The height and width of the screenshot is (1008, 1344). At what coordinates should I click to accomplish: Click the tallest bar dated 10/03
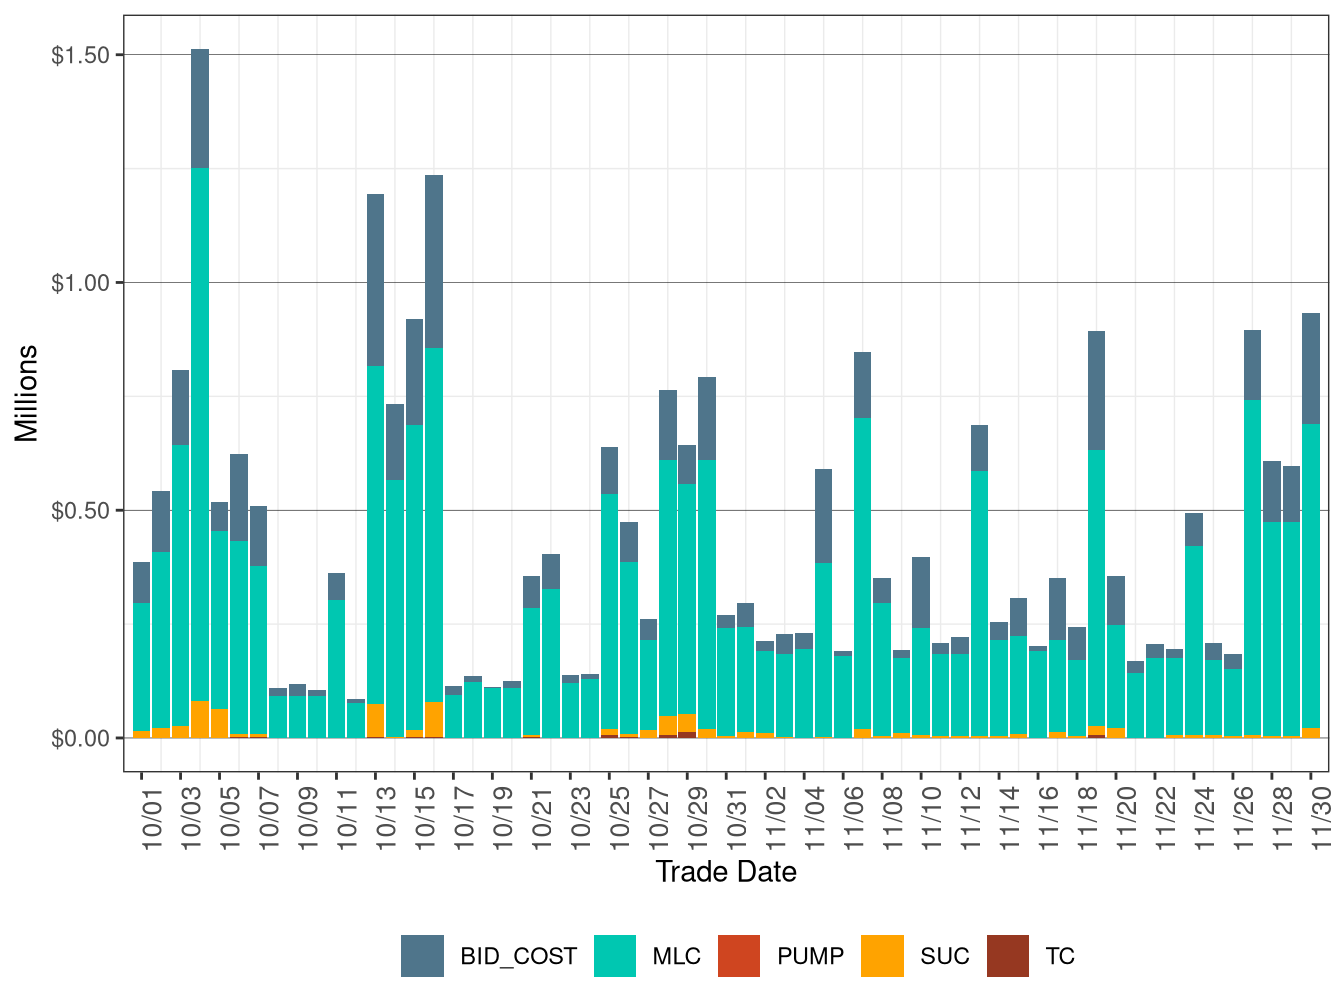(199, 400)
